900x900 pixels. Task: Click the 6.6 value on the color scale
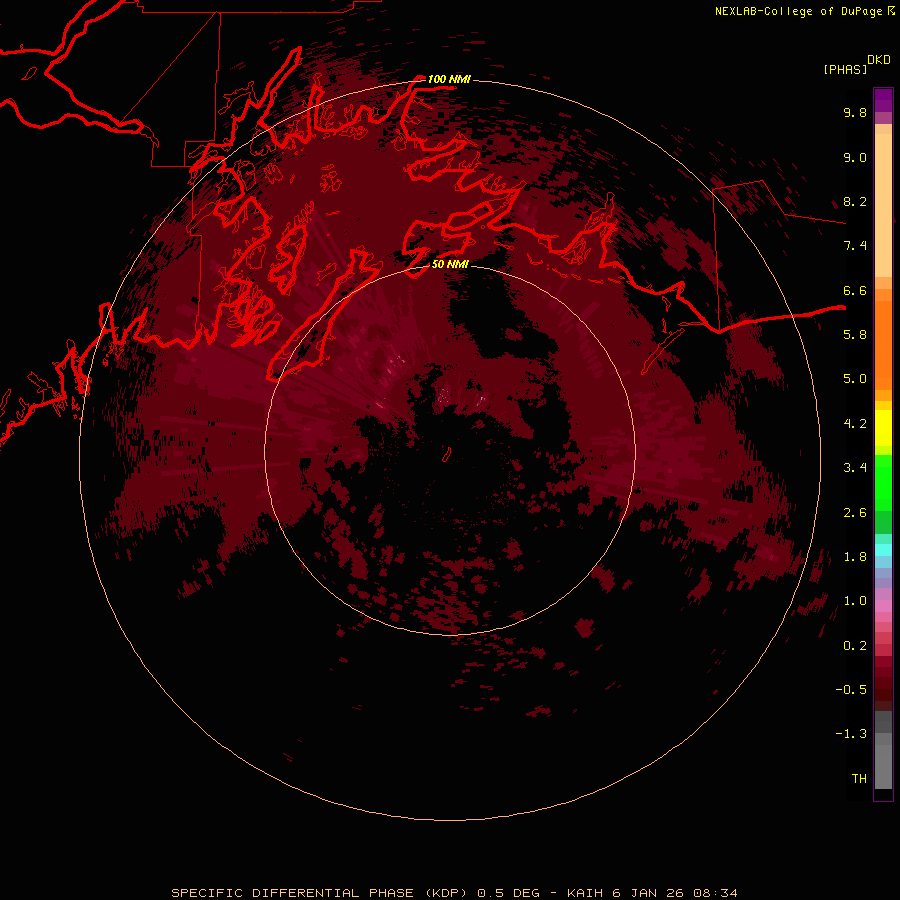[x=855, y=290]
